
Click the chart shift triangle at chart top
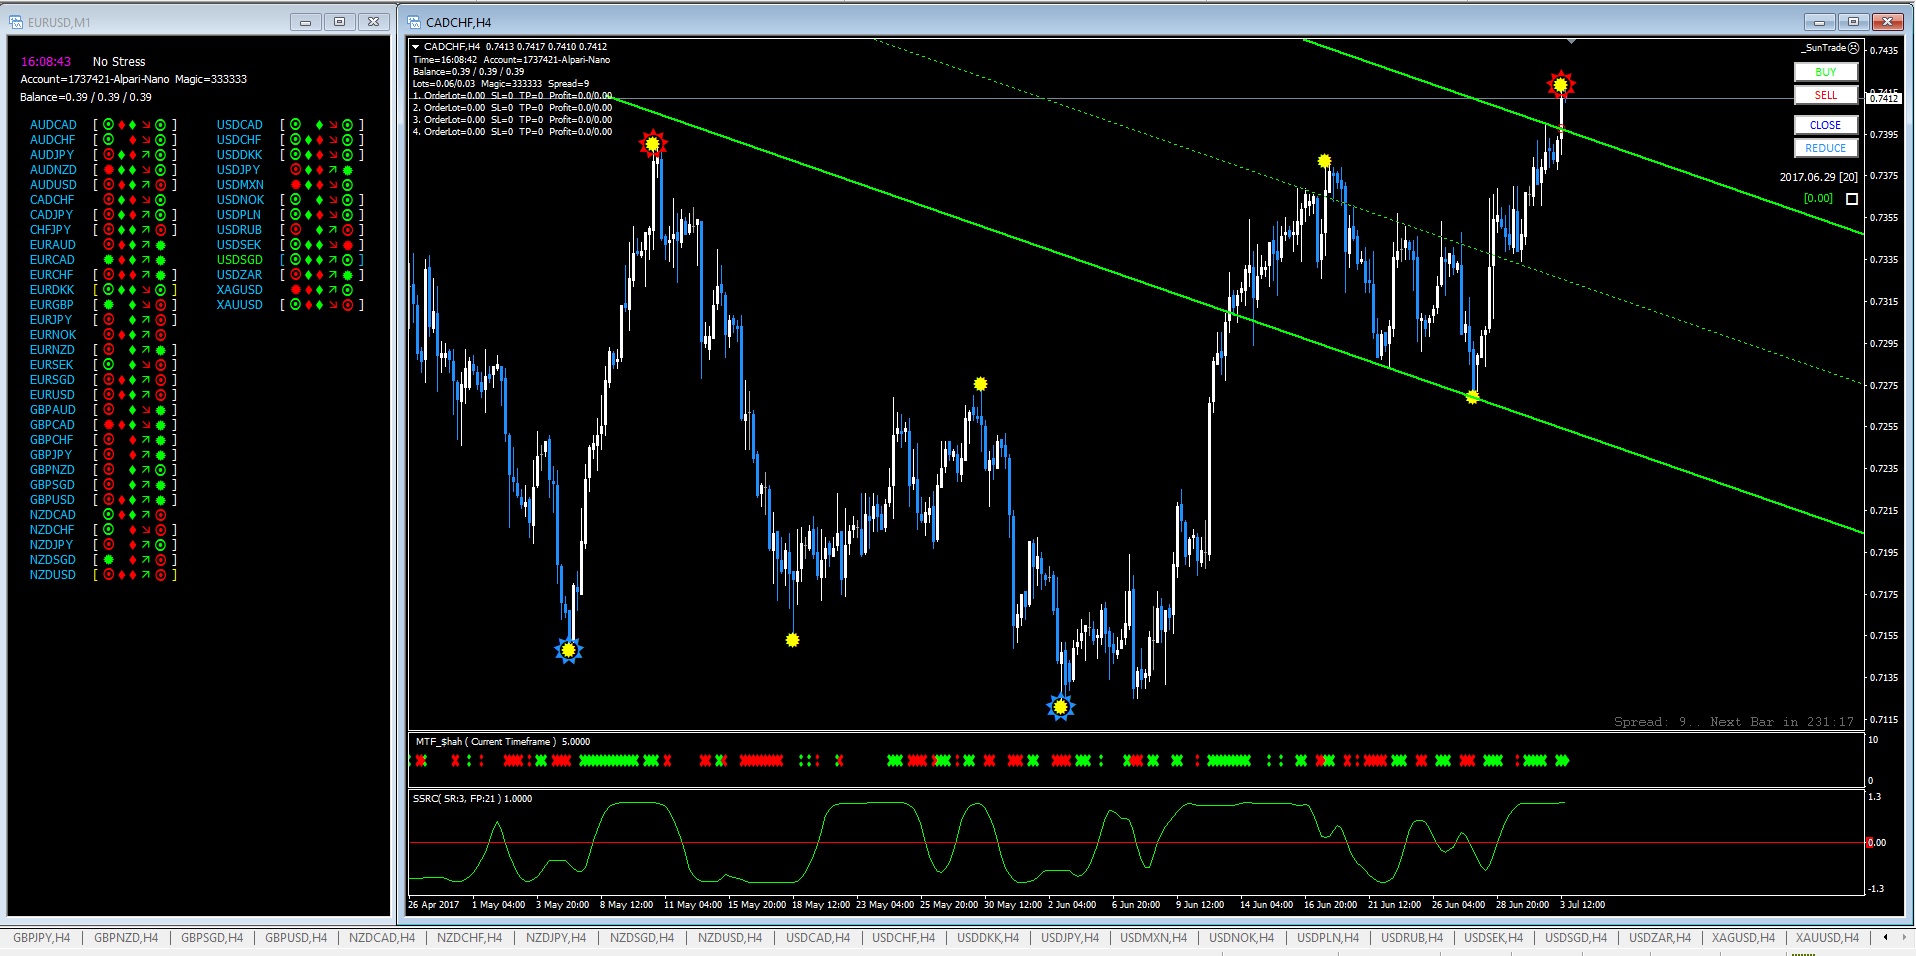tap(1571, 42)
